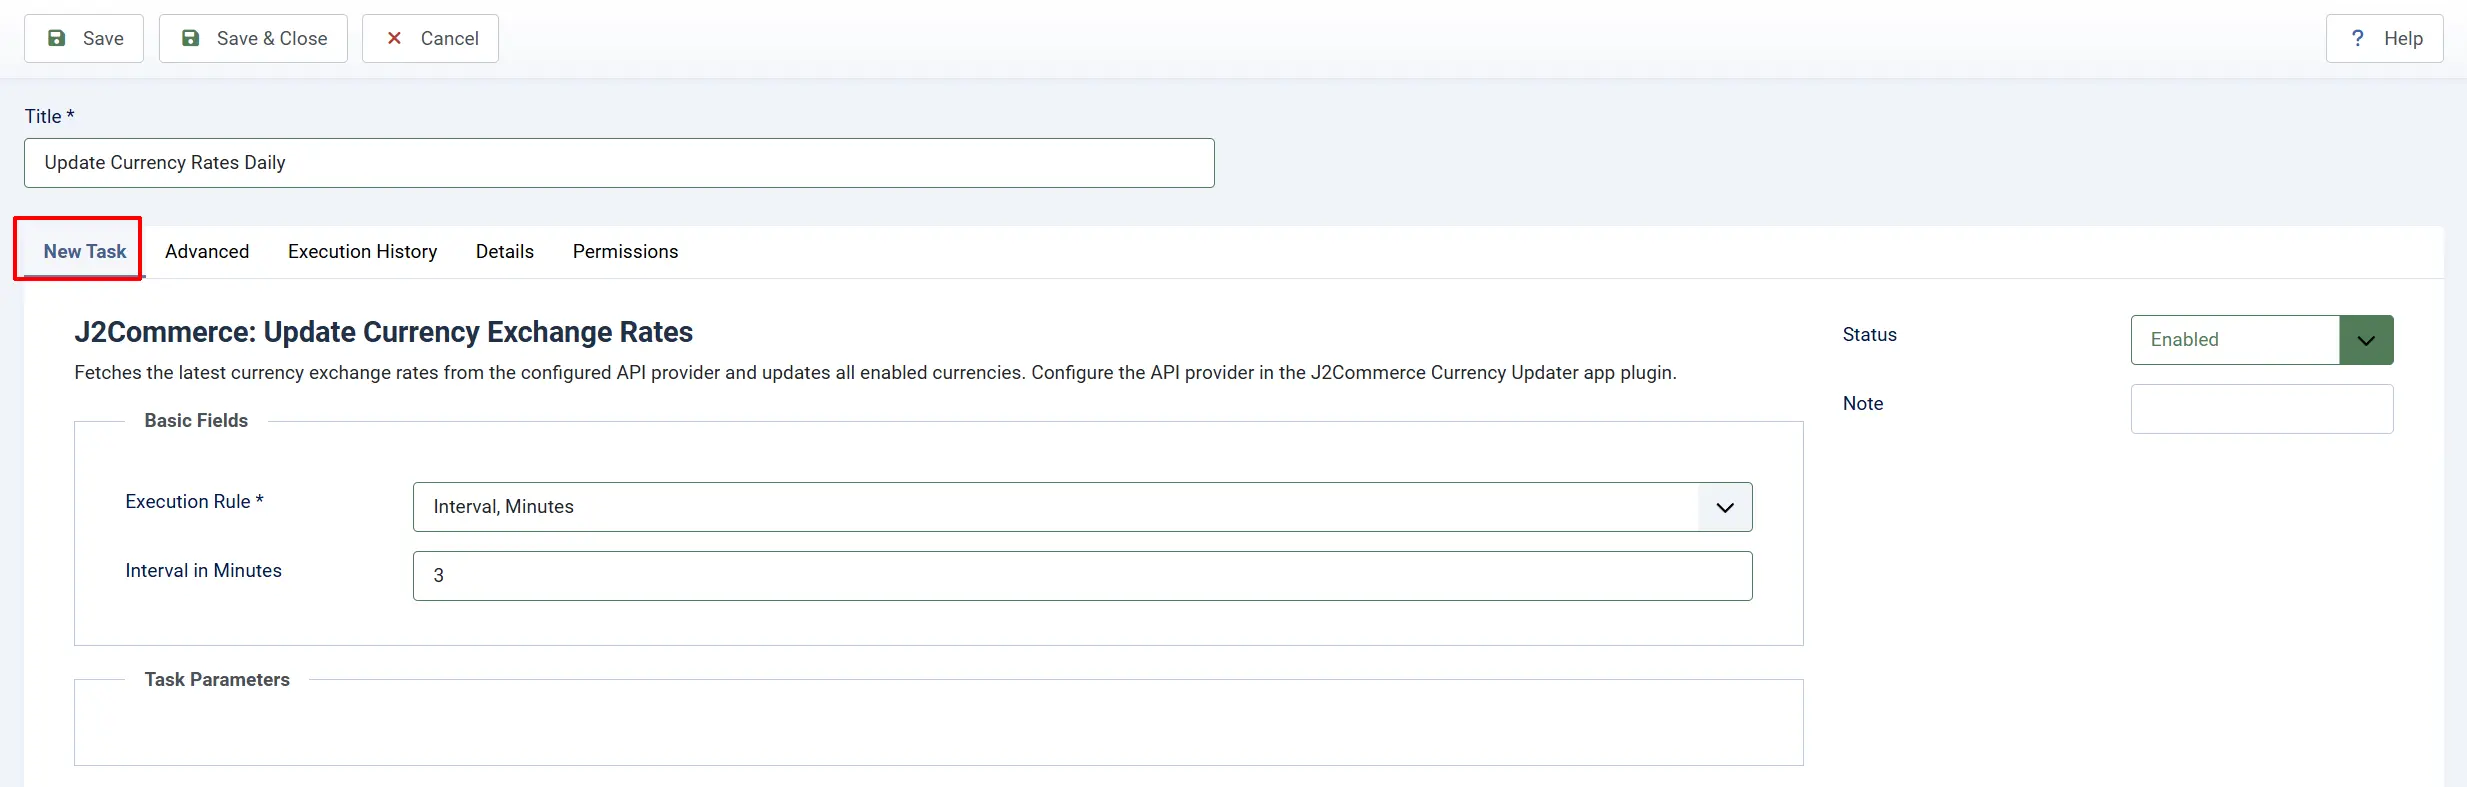Click the Interval in Minutes label

pyautogui.click(x=203, y=570)
